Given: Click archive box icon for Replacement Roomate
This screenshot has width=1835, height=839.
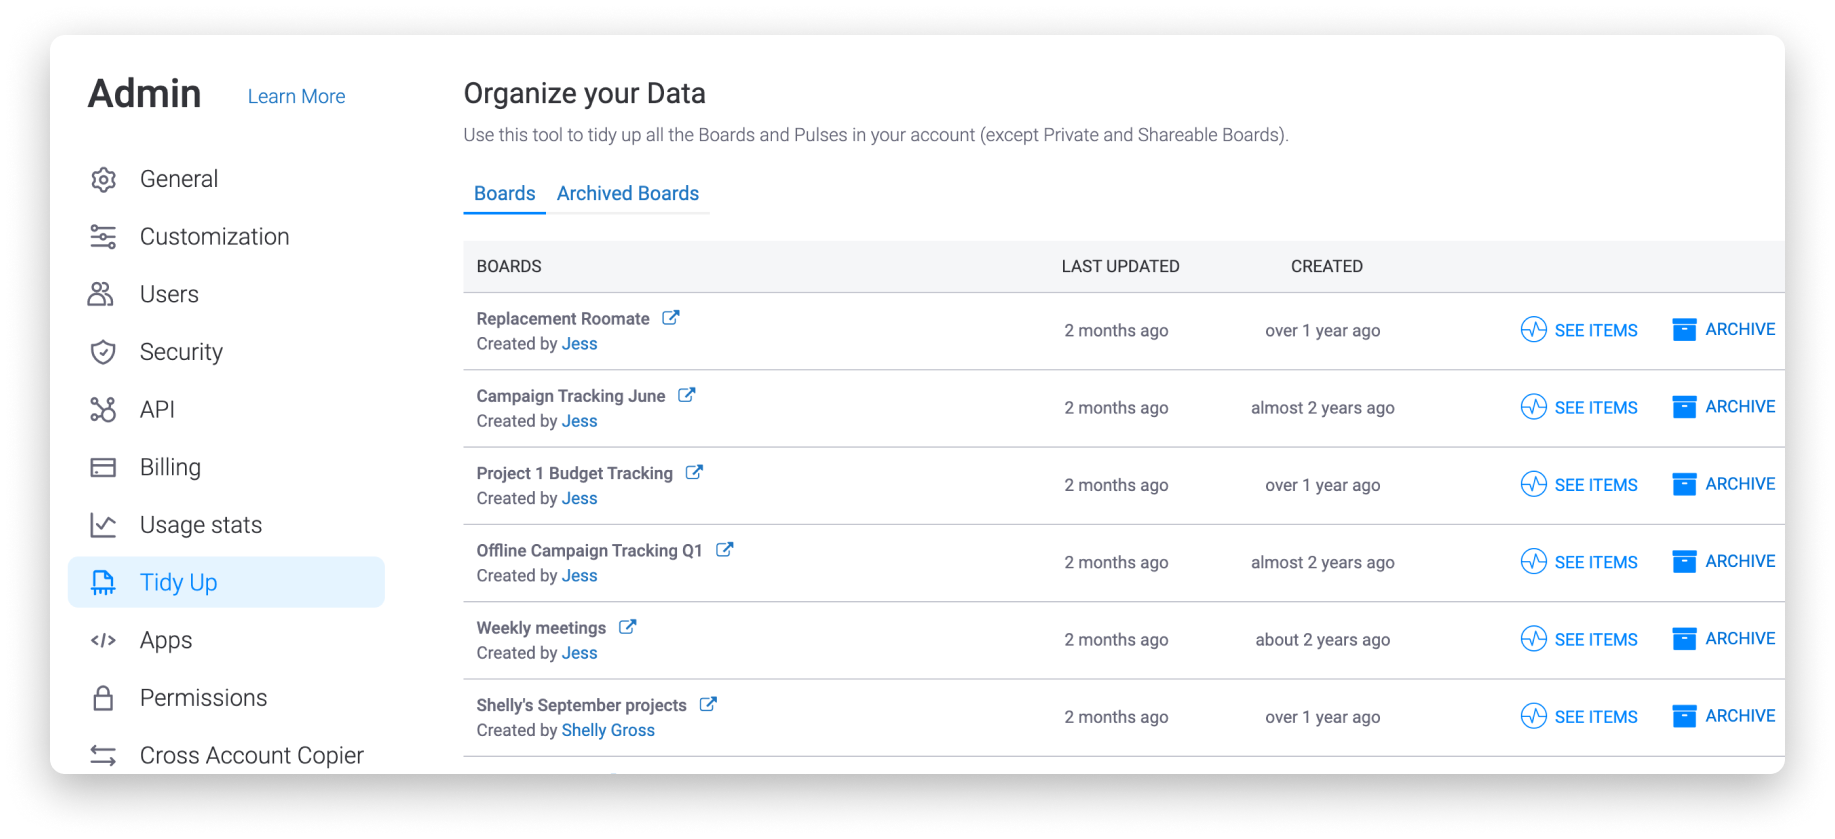Looking at the screenshot, I should (x=1684, y=329).
